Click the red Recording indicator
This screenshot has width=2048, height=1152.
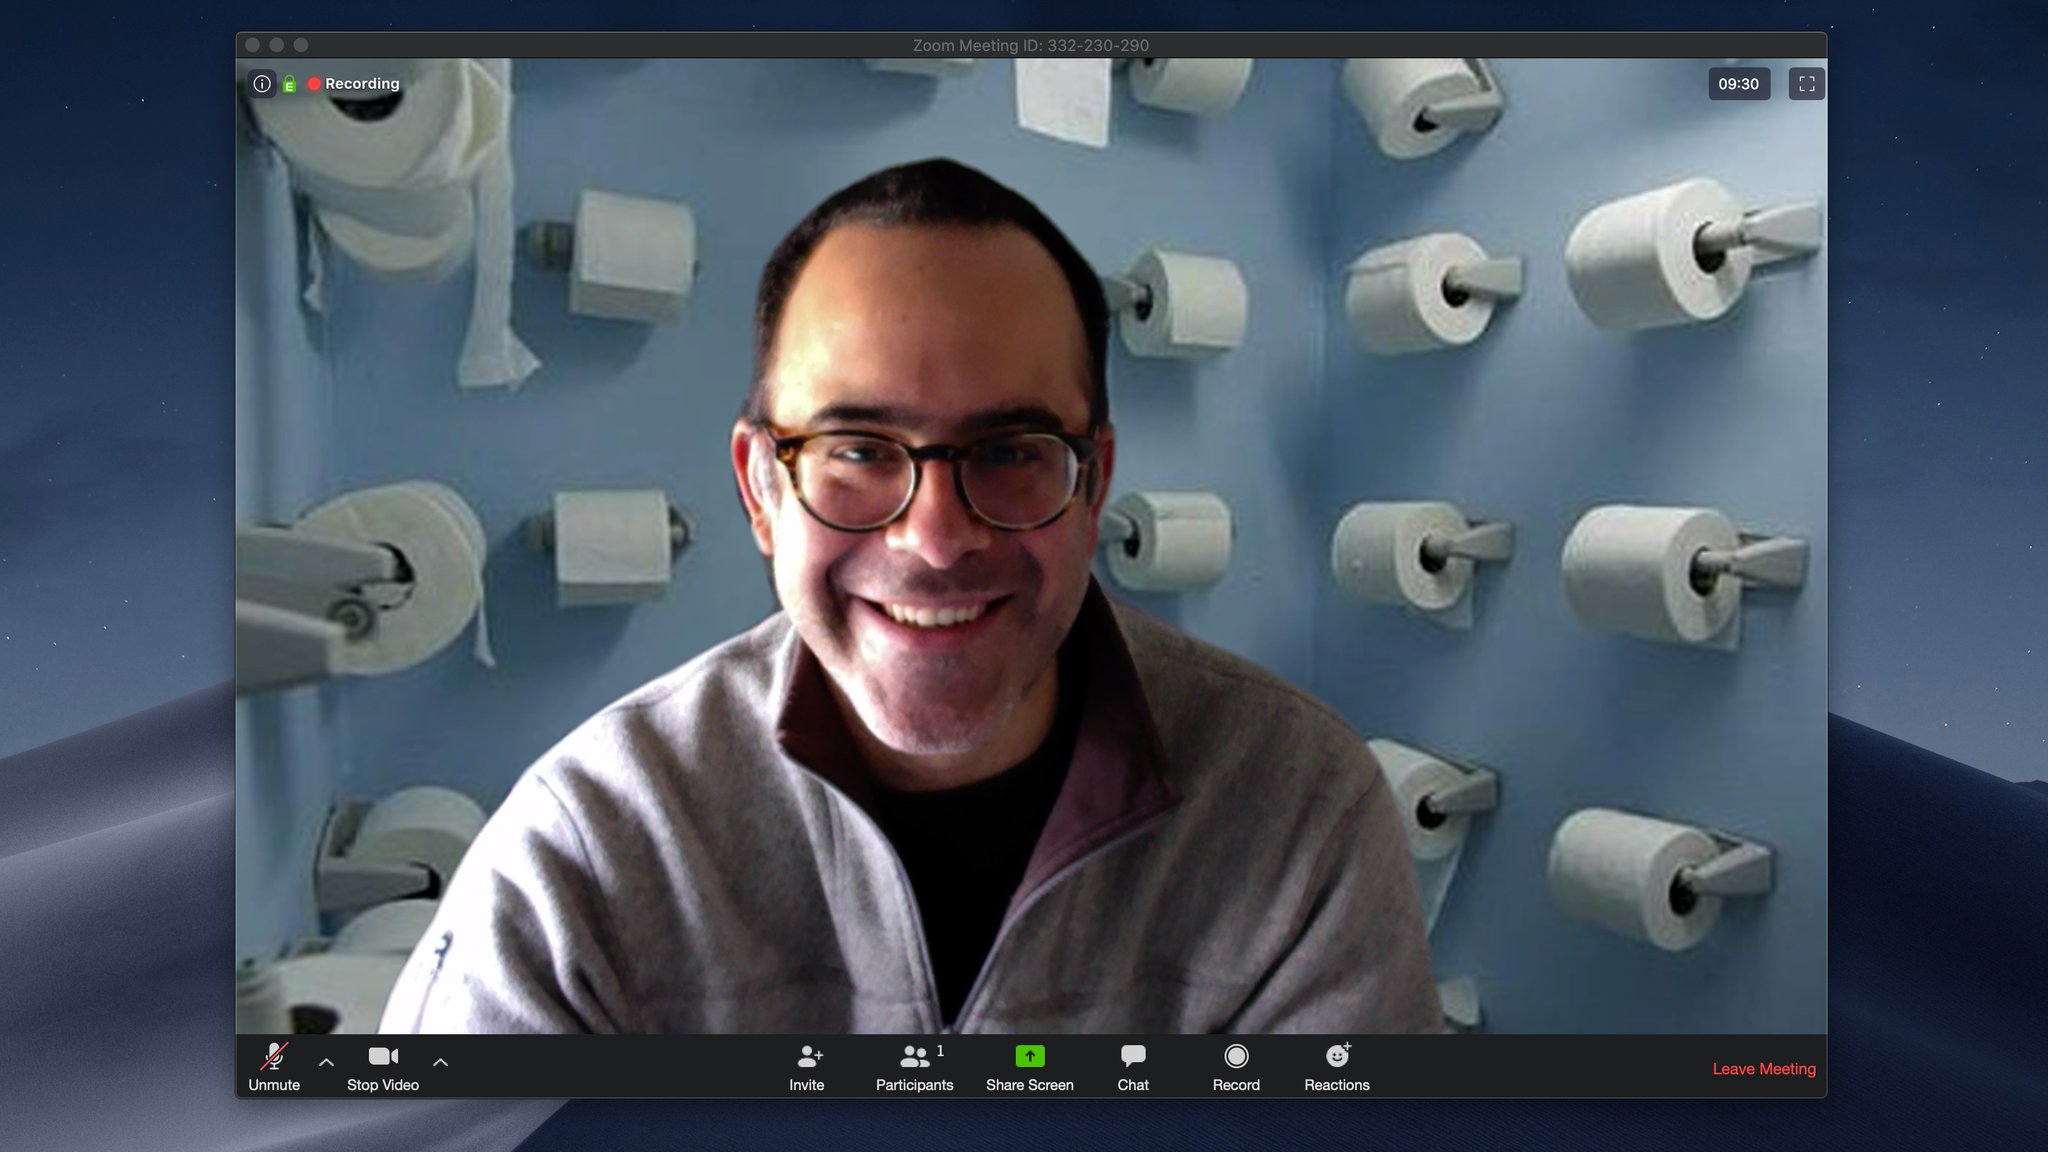point(354,84)
